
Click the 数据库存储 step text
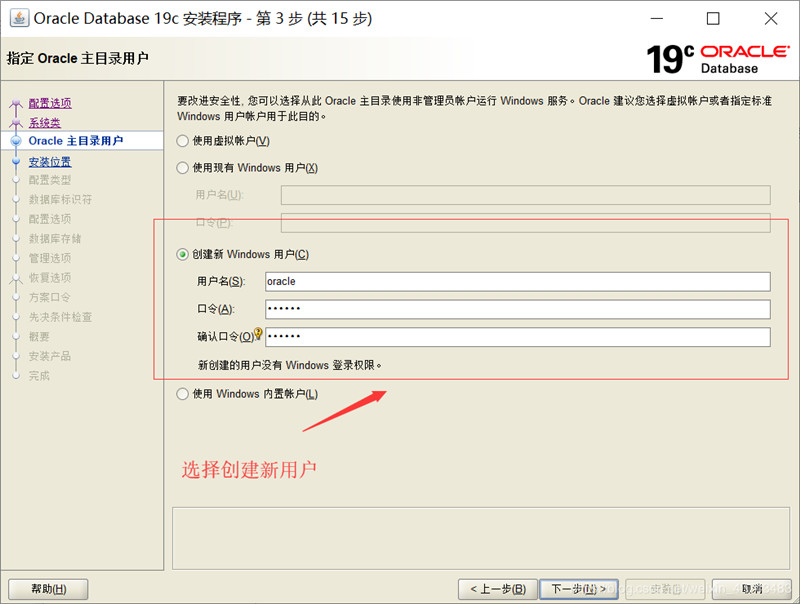point(55,239)
